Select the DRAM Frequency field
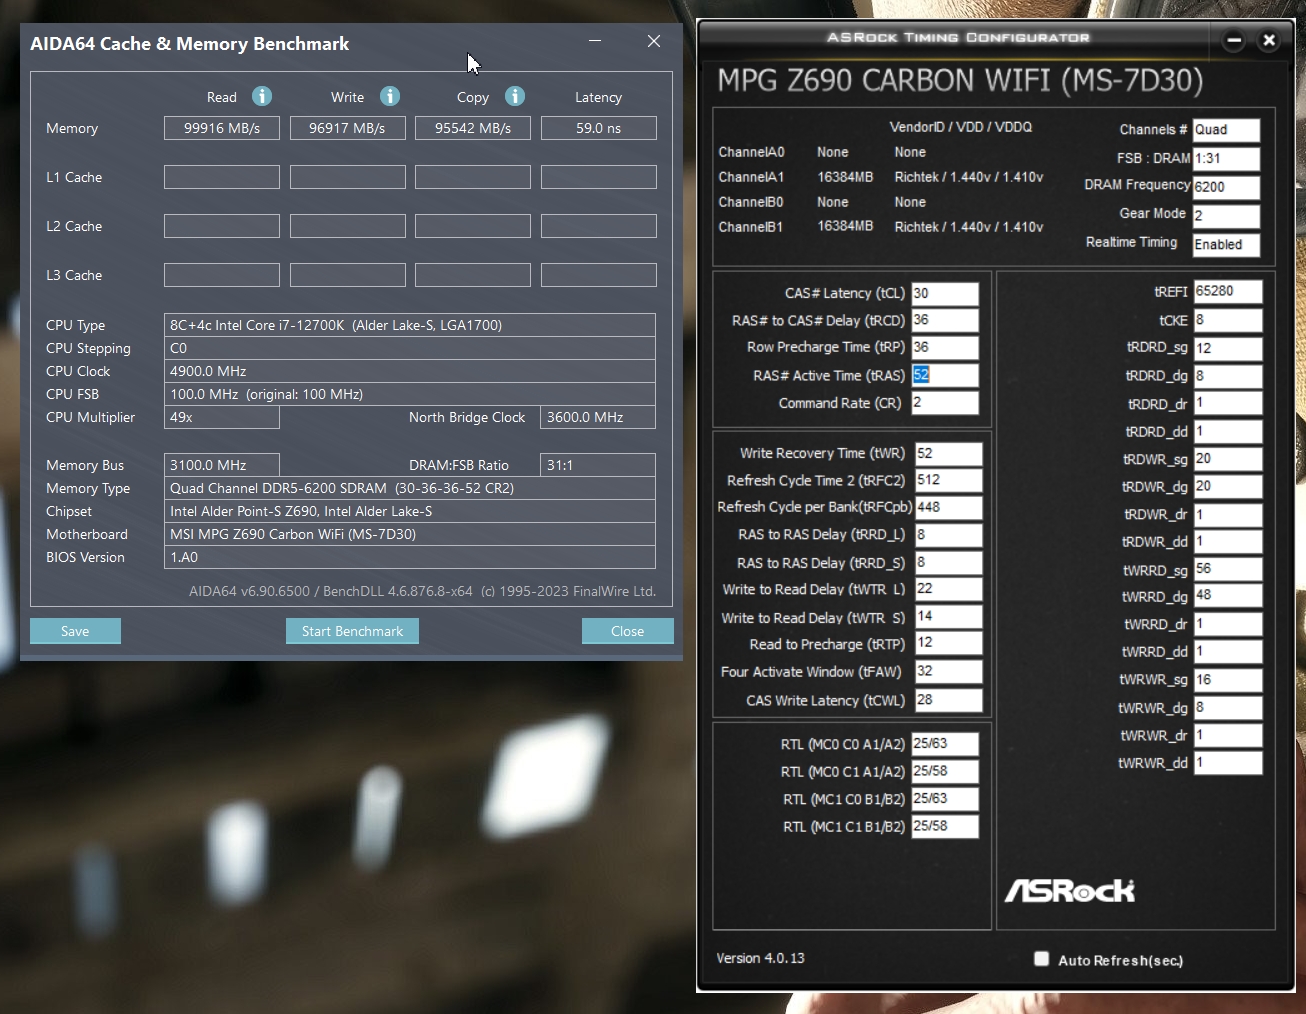1306x1014 pixels. [1226, 187]
